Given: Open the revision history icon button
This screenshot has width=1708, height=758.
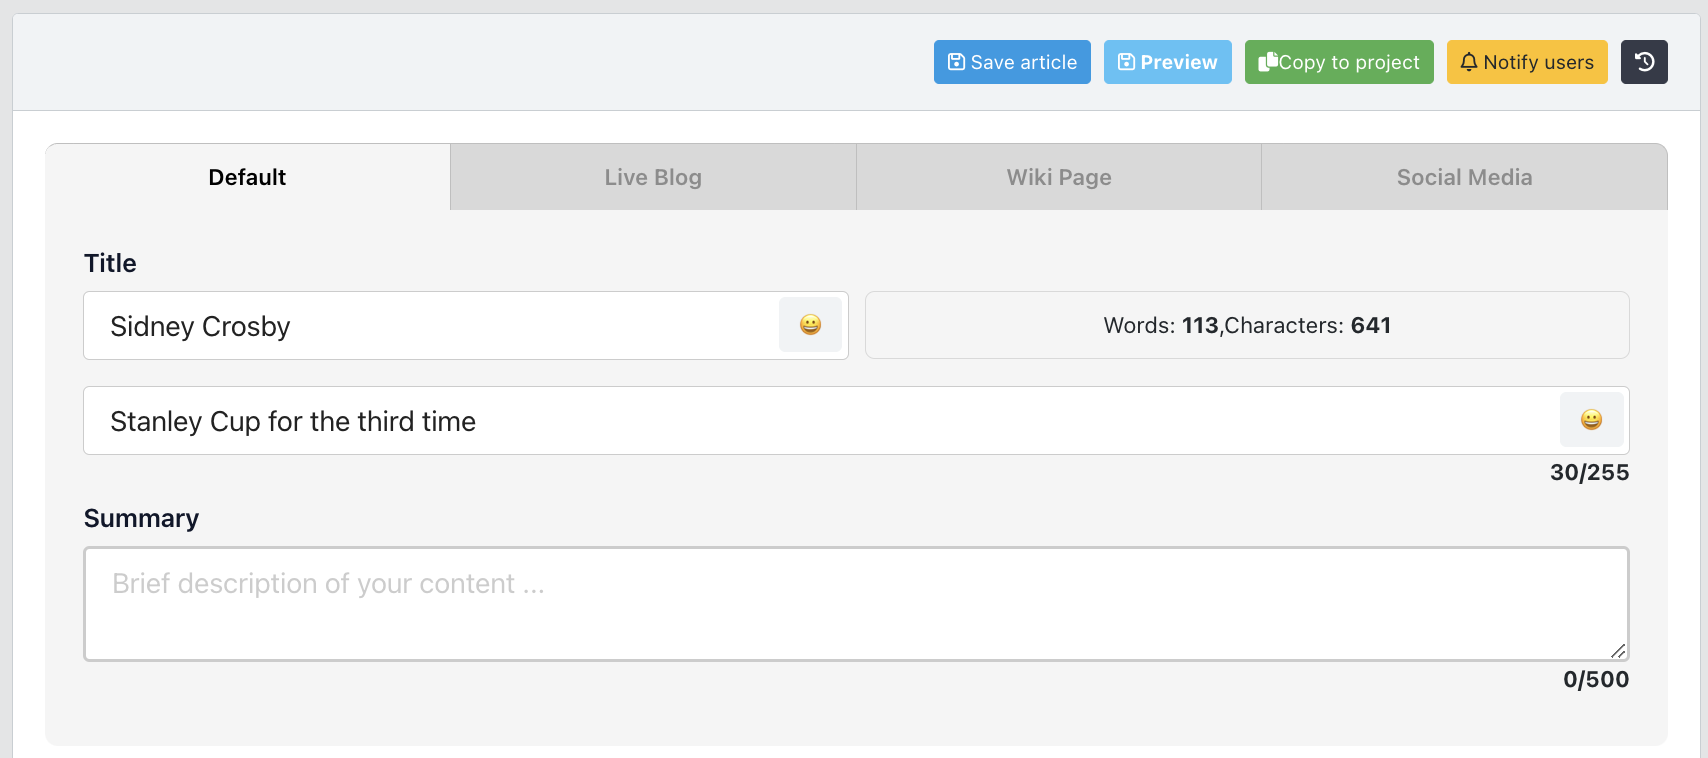Looking at the screenshot, I should tap(1643, 62).
